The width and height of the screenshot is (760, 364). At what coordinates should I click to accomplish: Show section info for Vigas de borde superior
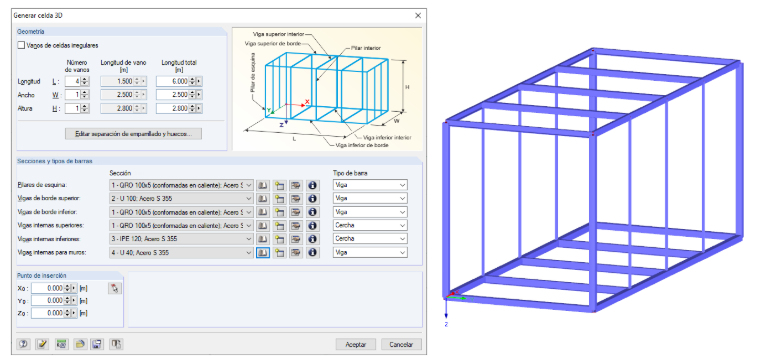pyautogui.click(x=313, y=198)
